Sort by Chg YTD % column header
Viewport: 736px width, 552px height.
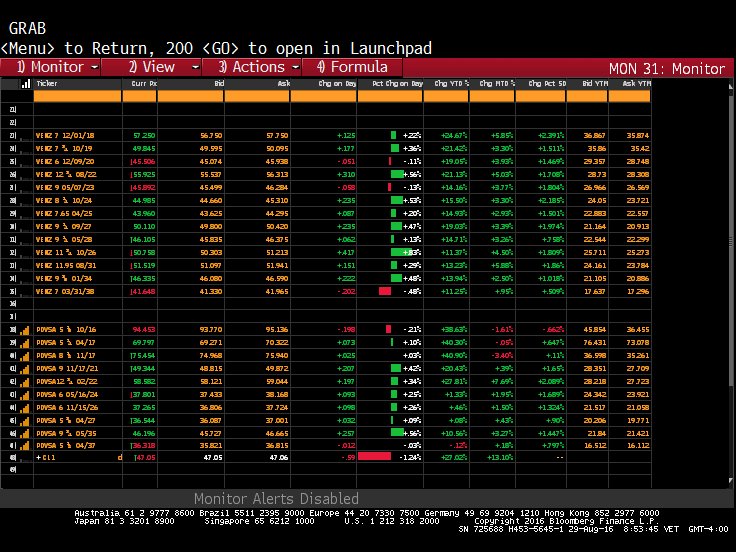click(x=452, y=84)
